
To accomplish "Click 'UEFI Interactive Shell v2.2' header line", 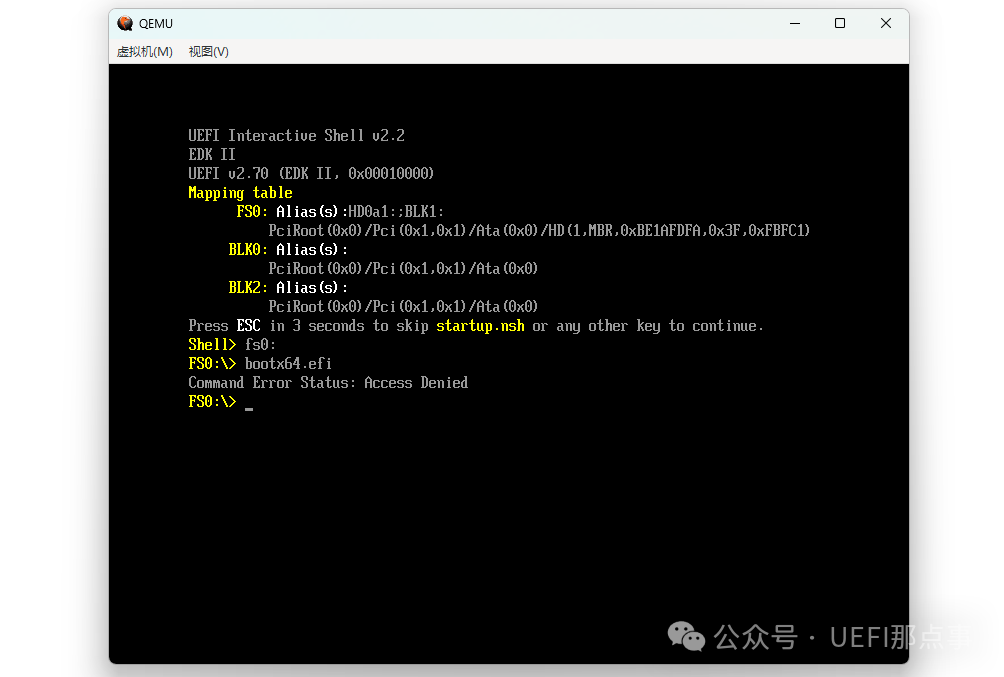I will coord(296,136).
